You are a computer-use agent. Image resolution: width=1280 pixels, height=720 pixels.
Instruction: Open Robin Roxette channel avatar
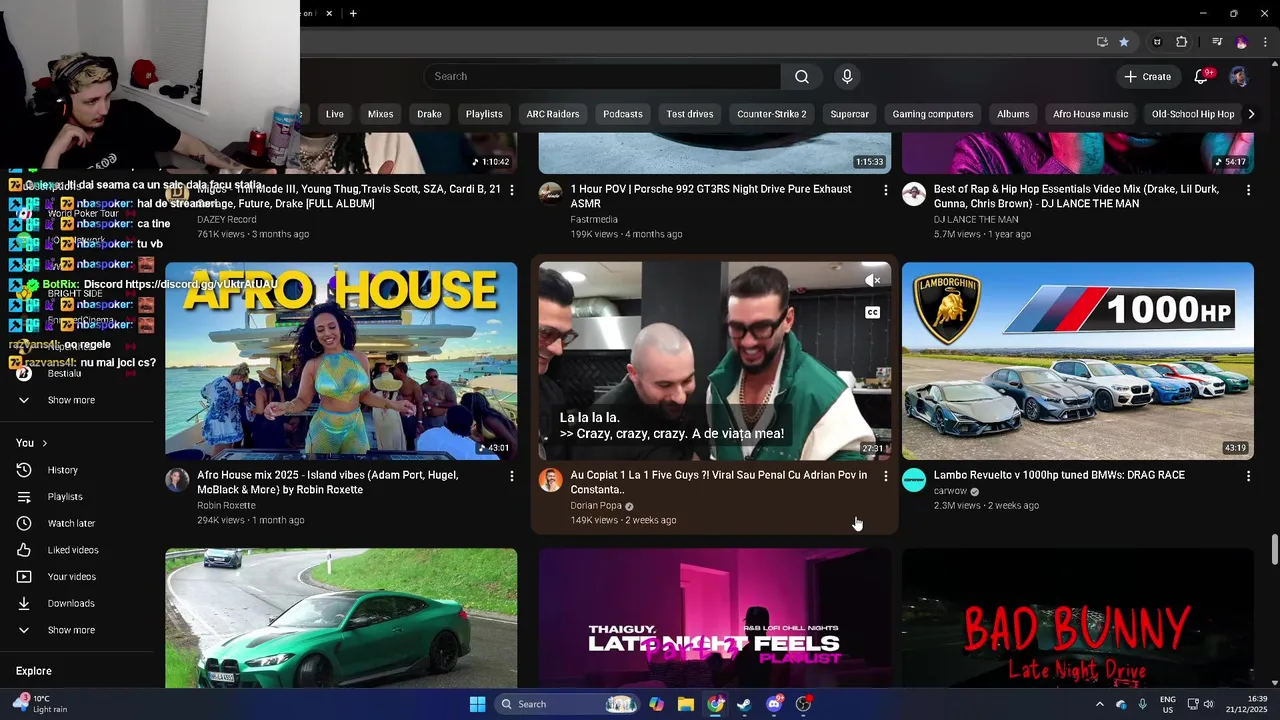point(177,480)
